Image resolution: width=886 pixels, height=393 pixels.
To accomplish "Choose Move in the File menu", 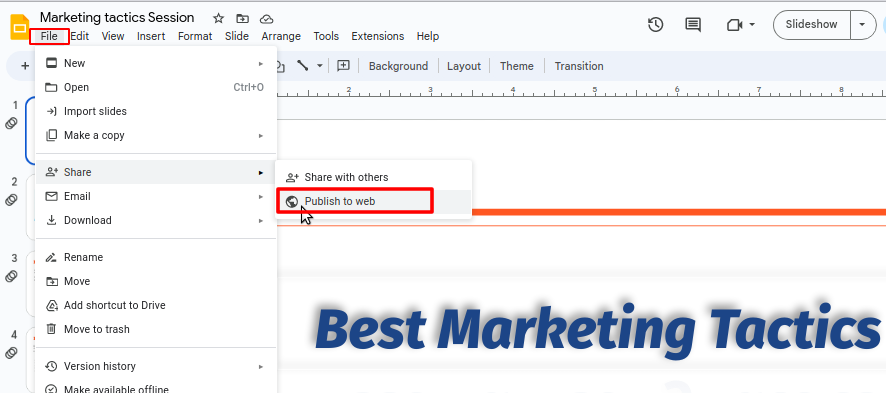I will (x=156, y=281).
